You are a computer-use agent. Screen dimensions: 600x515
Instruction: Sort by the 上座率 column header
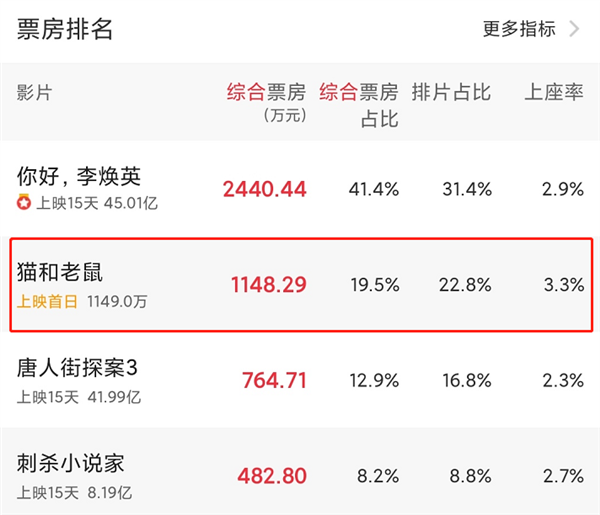click(x=555, y=93)
